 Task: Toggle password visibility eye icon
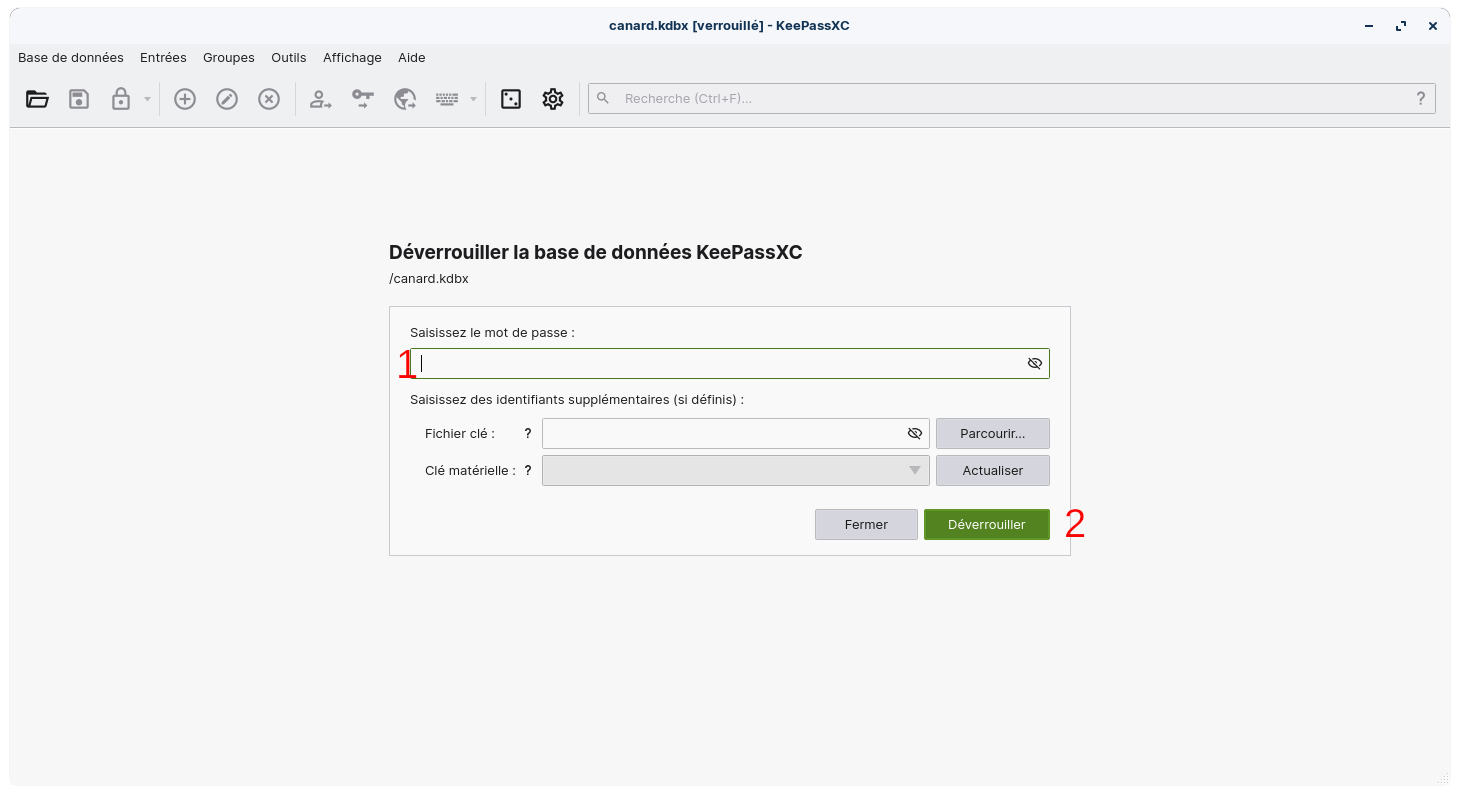click(1035, 363)
